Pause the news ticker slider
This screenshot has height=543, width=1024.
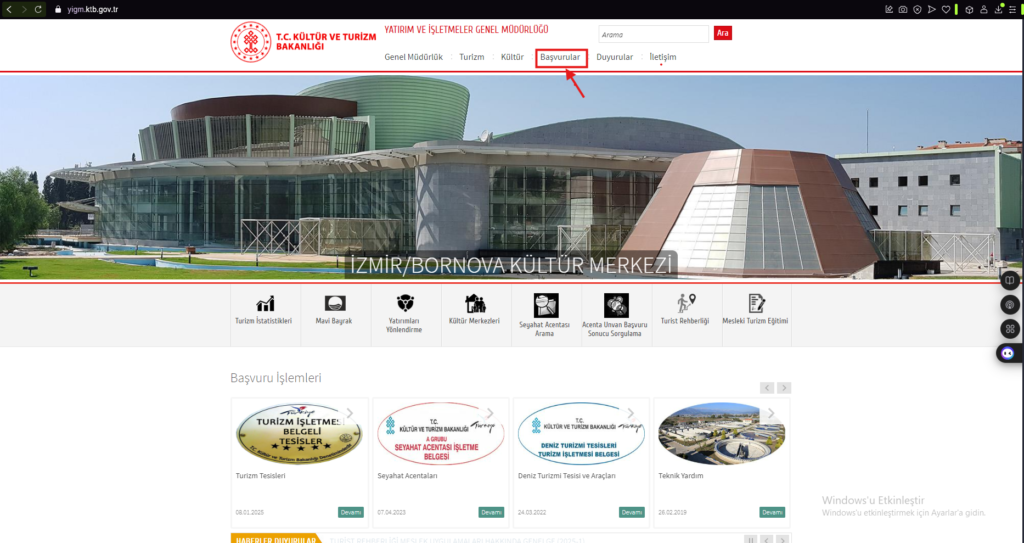[x=750, y=540]
